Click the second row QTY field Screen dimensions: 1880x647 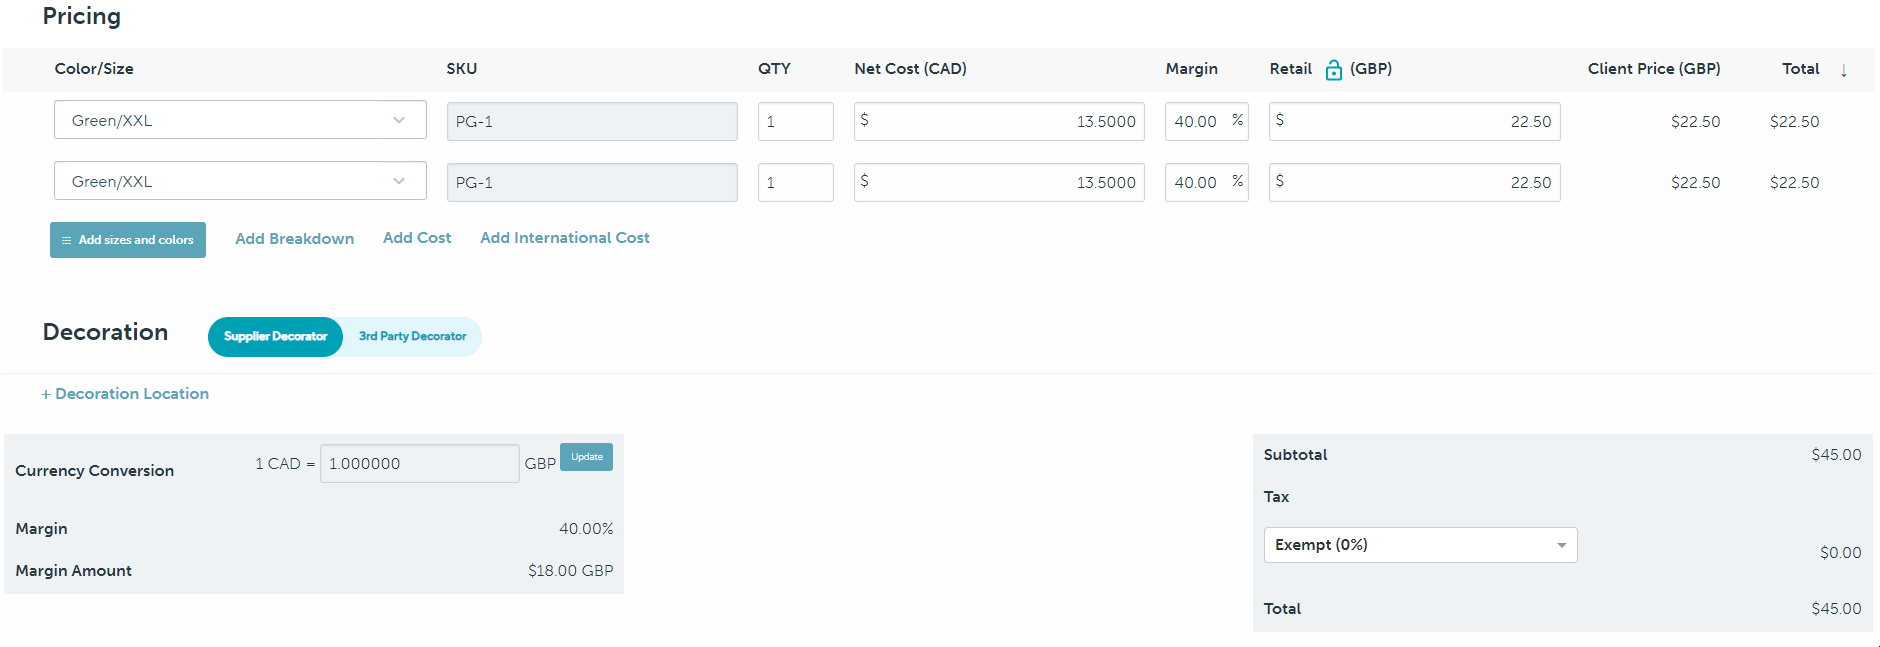pyautogui.click(x=795, y=183)
